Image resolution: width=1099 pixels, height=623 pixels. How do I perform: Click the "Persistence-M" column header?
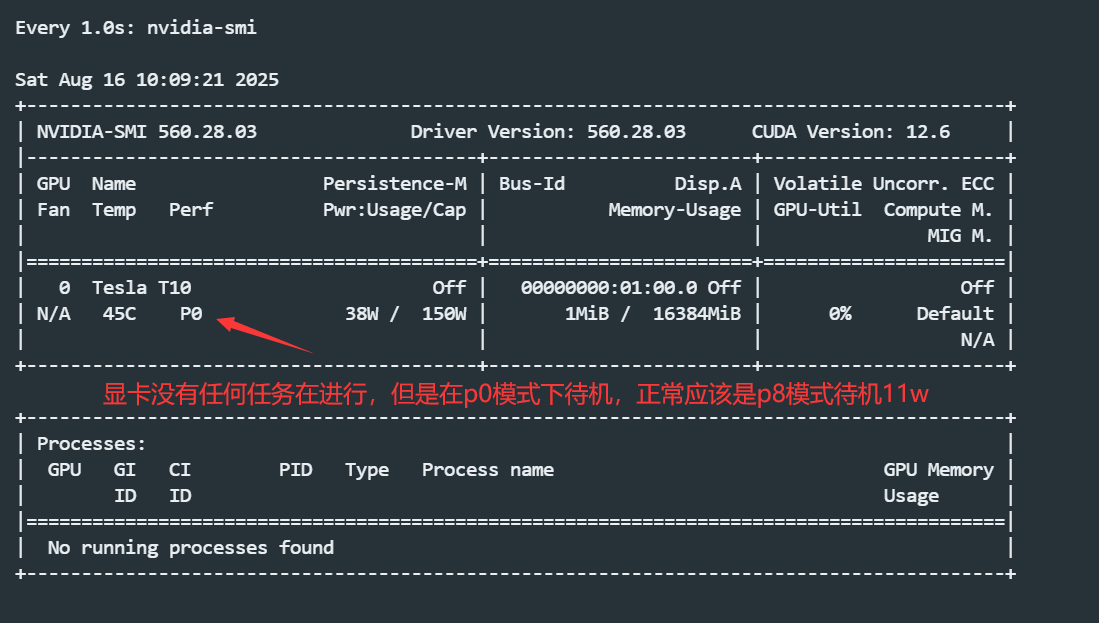(x=394, y=184)
